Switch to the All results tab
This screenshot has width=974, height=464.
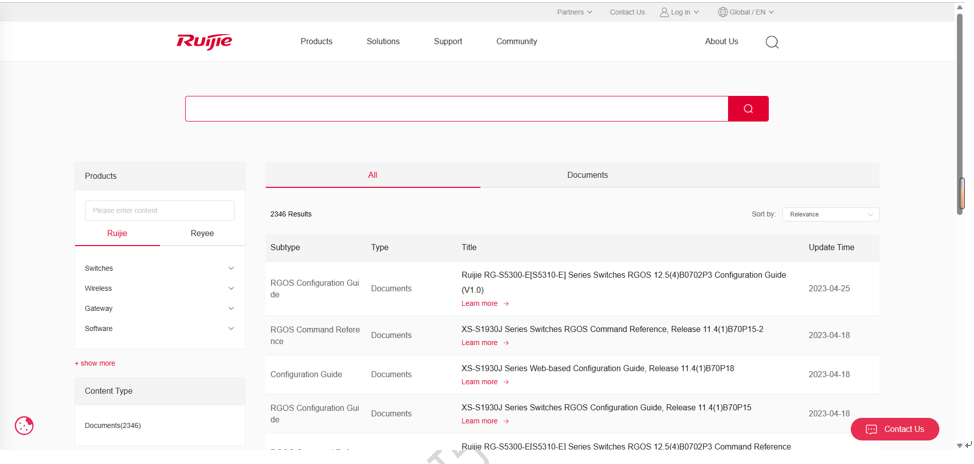click(x=373, y=175)
